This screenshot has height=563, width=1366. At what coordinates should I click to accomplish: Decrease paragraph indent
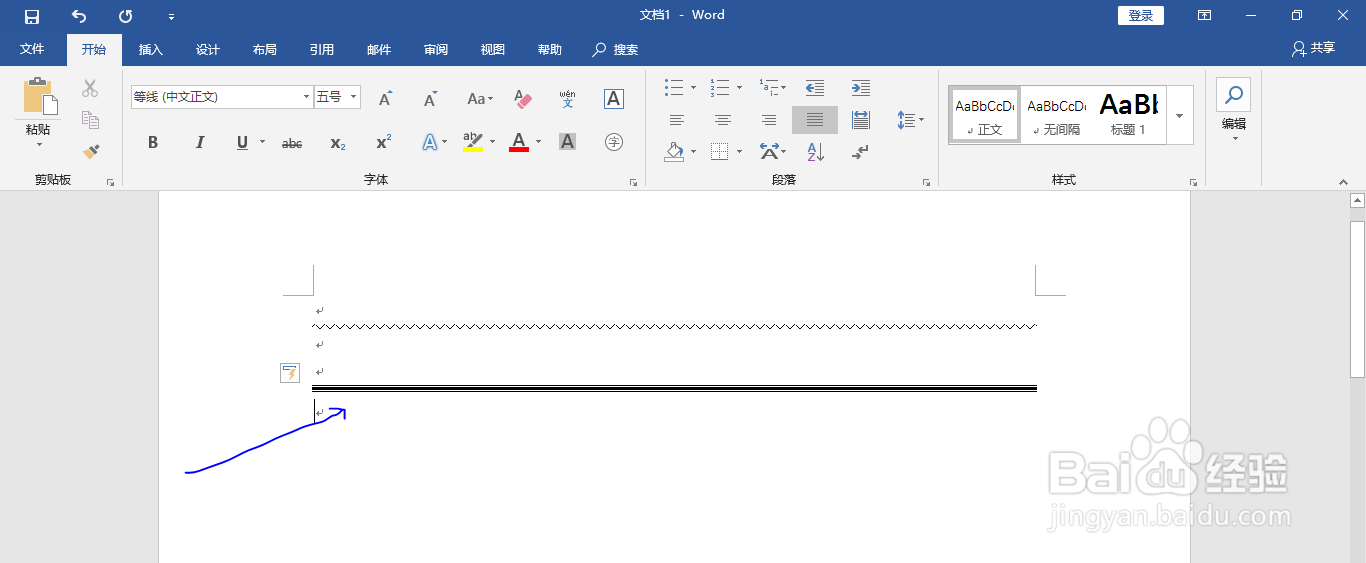(x=815, y=88)
